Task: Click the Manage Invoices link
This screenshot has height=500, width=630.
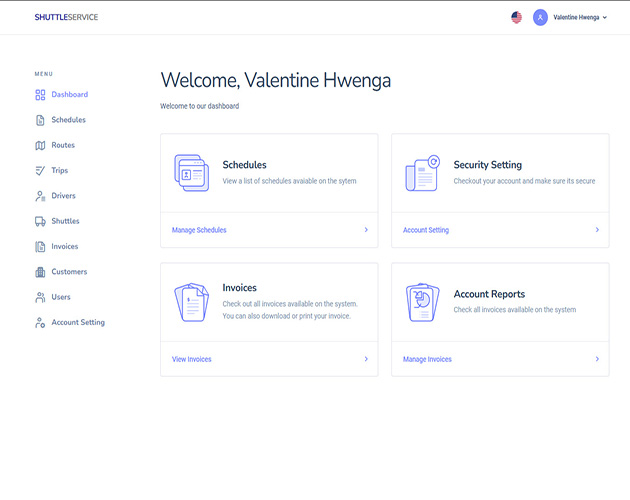Action: coord(427,359)
